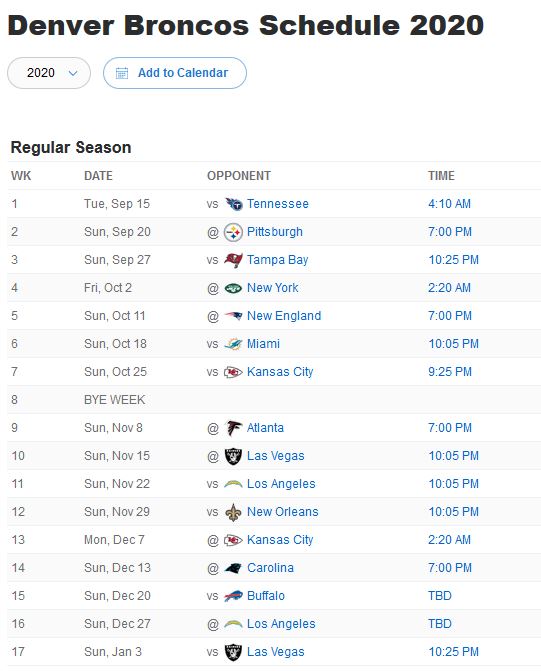Open the New England opponent link
541x671 pixels.
click(x=284, y=316)
